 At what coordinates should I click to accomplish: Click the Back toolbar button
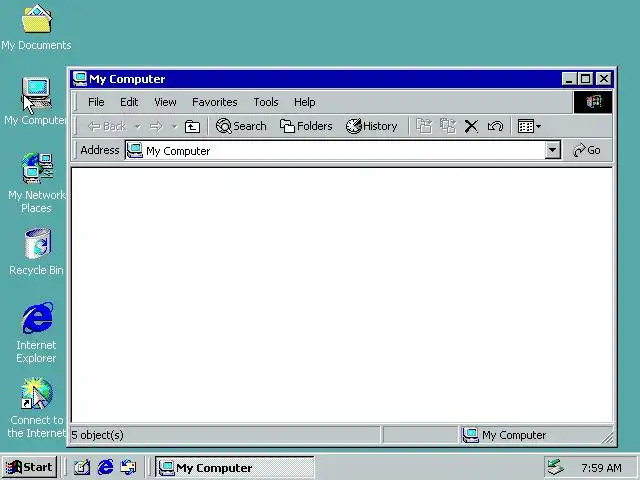click(107, 127)
